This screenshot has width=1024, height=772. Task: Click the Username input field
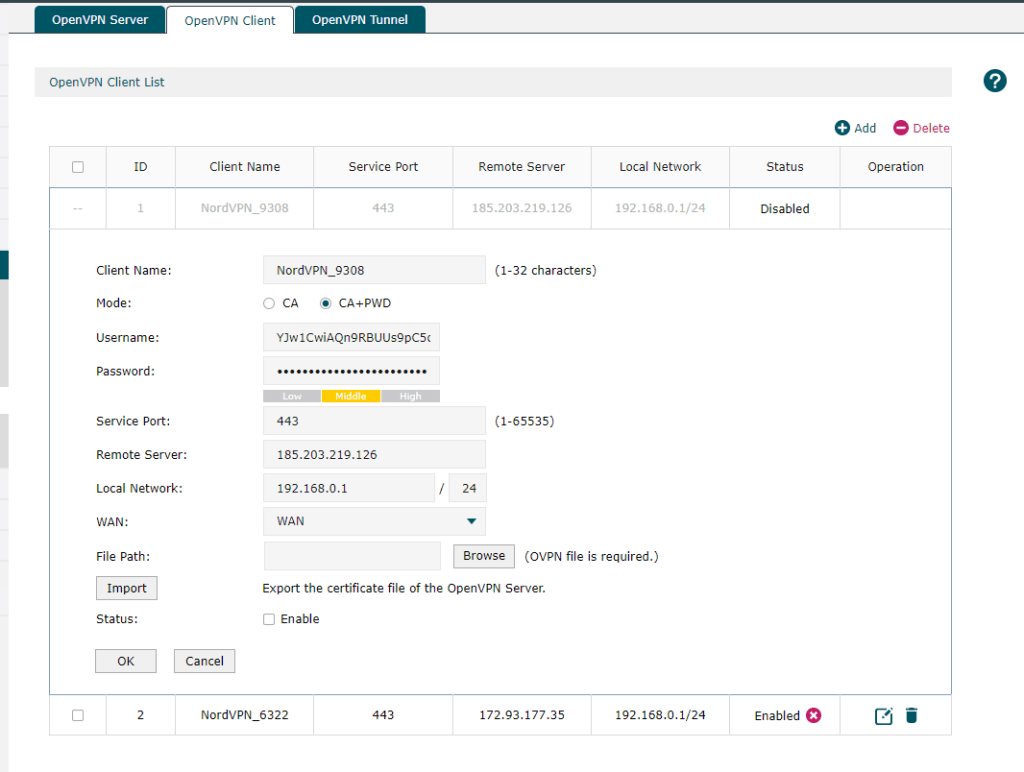click(351, 338)
